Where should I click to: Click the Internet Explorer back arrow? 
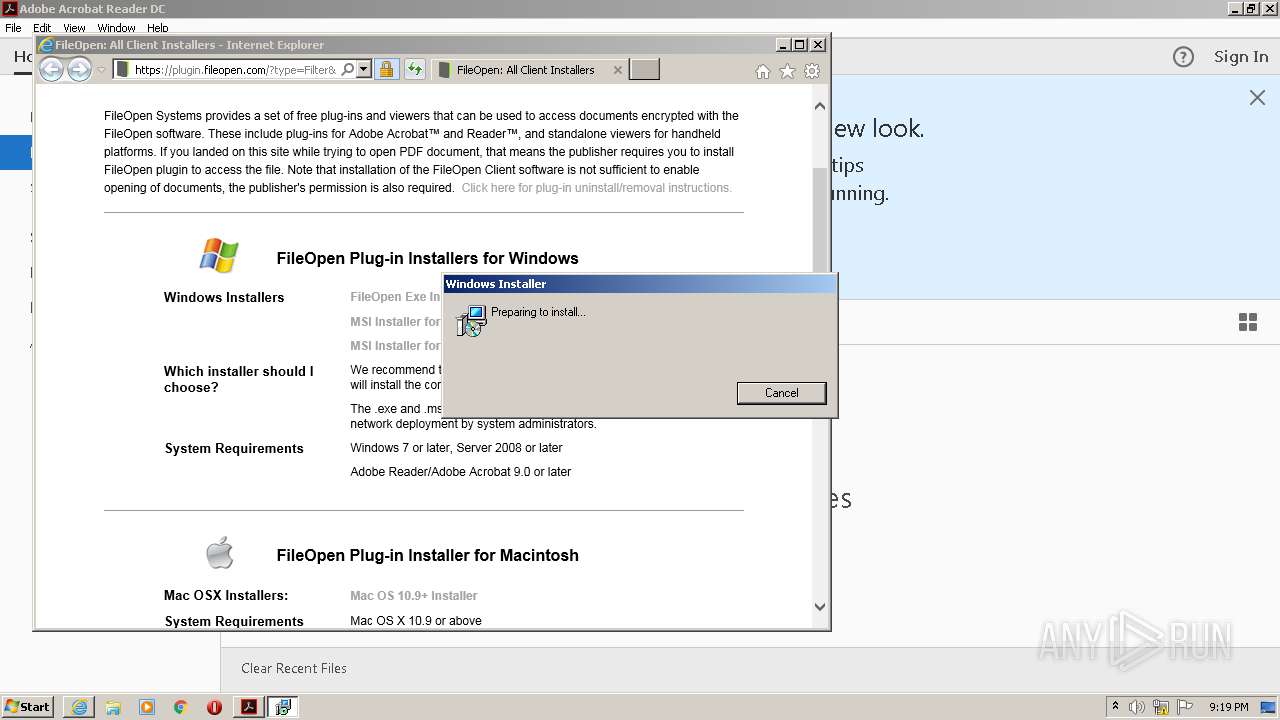[x=51, y=69]
